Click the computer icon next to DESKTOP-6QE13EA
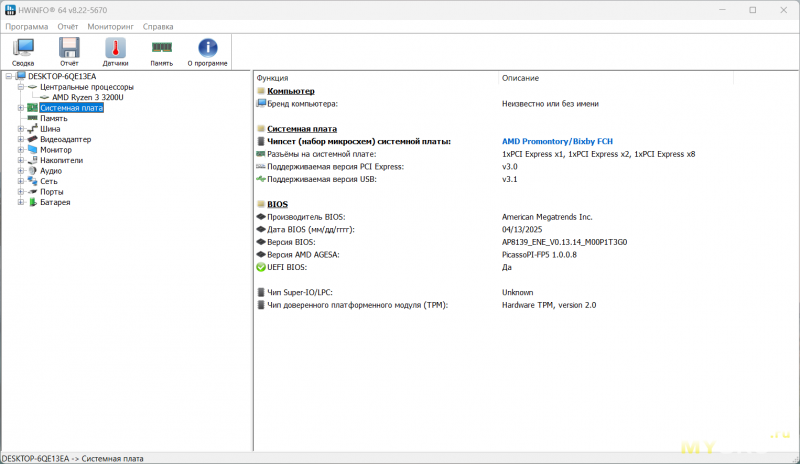 (x=21, y=76)
